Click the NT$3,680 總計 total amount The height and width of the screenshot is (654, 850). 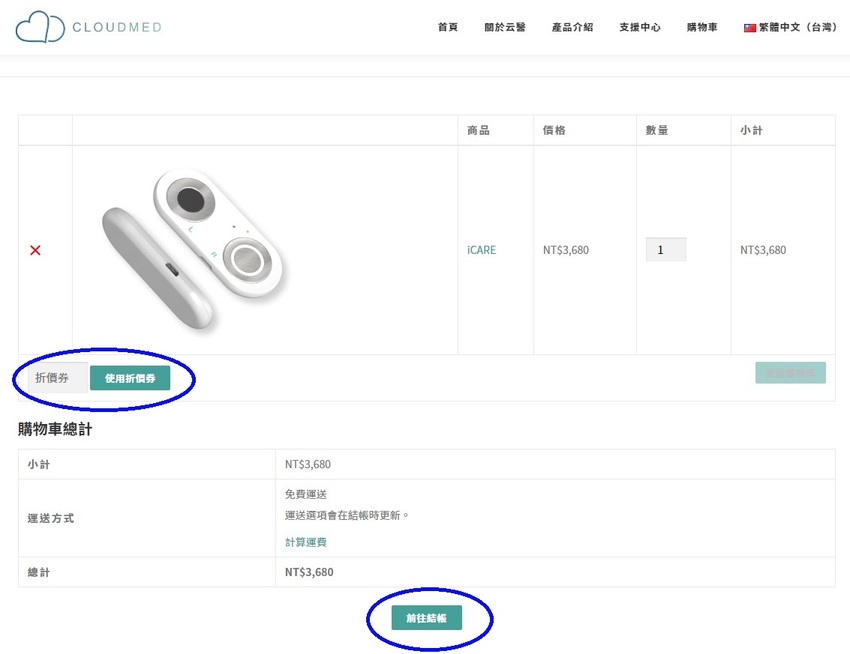coord(309,572)
